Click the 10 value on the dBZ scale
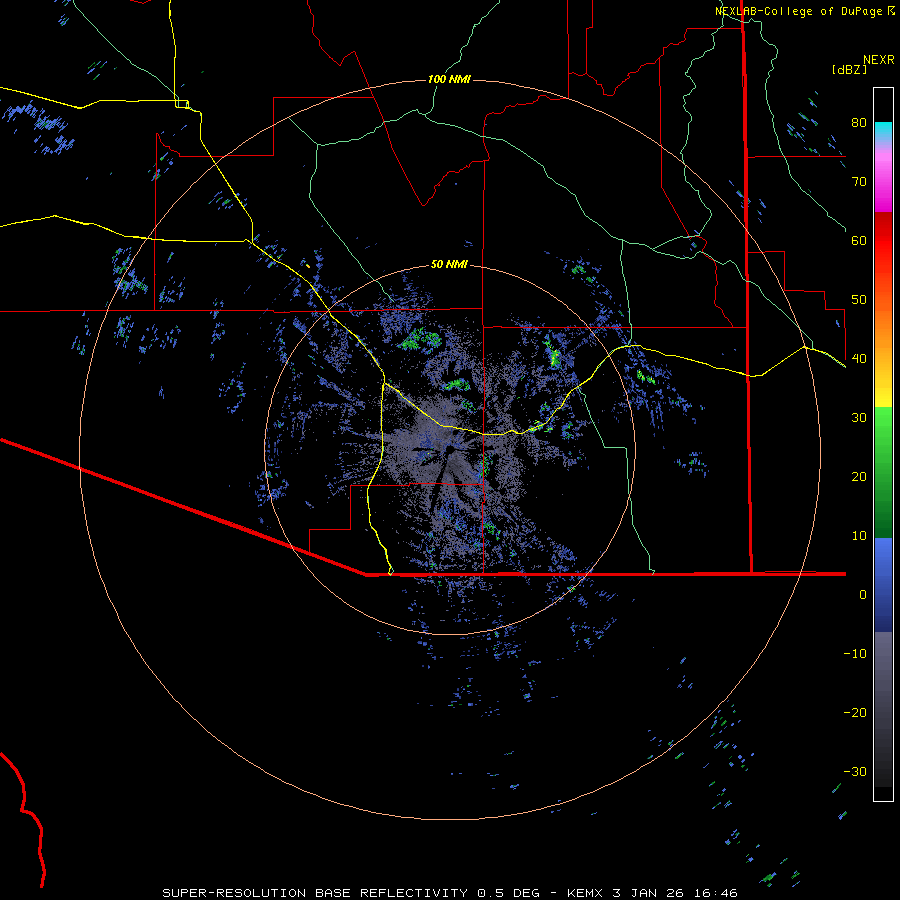Image resolution: width=900 pixels, height=900 pixels. pos(859,536)
